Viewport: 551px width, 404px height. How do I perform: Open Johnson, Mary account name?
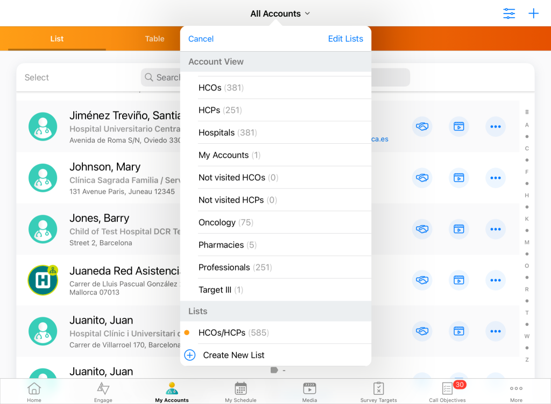coord(105,167)
